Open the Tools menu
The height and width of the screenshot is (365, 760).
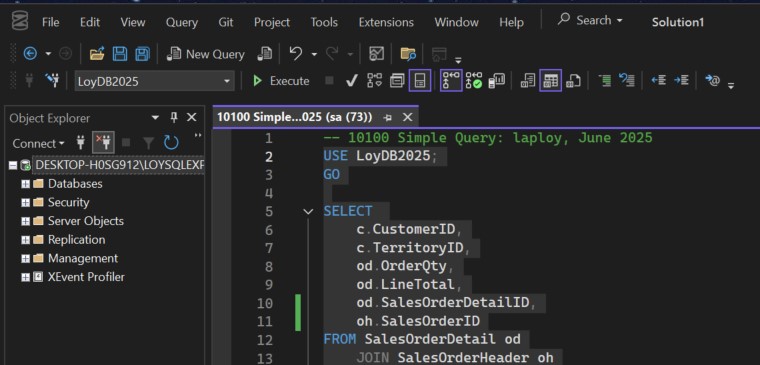tap(324, 22)
